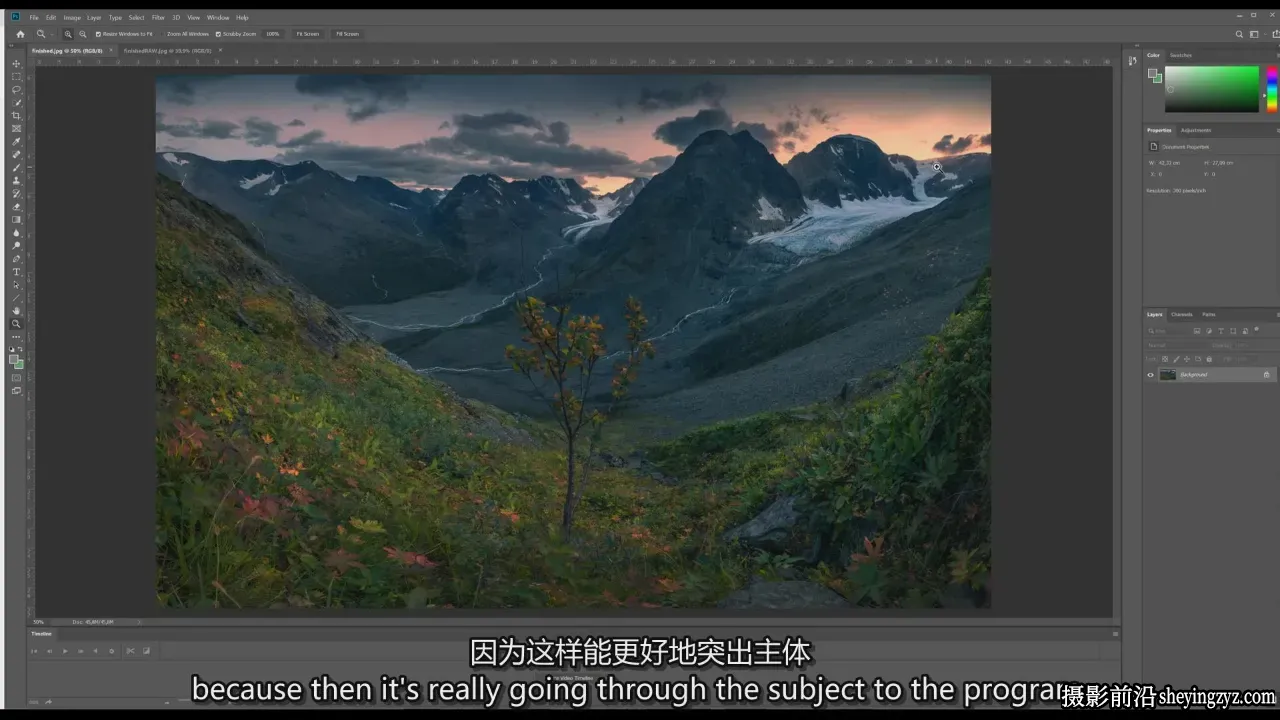Switch to the Adjustments tab

1195,130
